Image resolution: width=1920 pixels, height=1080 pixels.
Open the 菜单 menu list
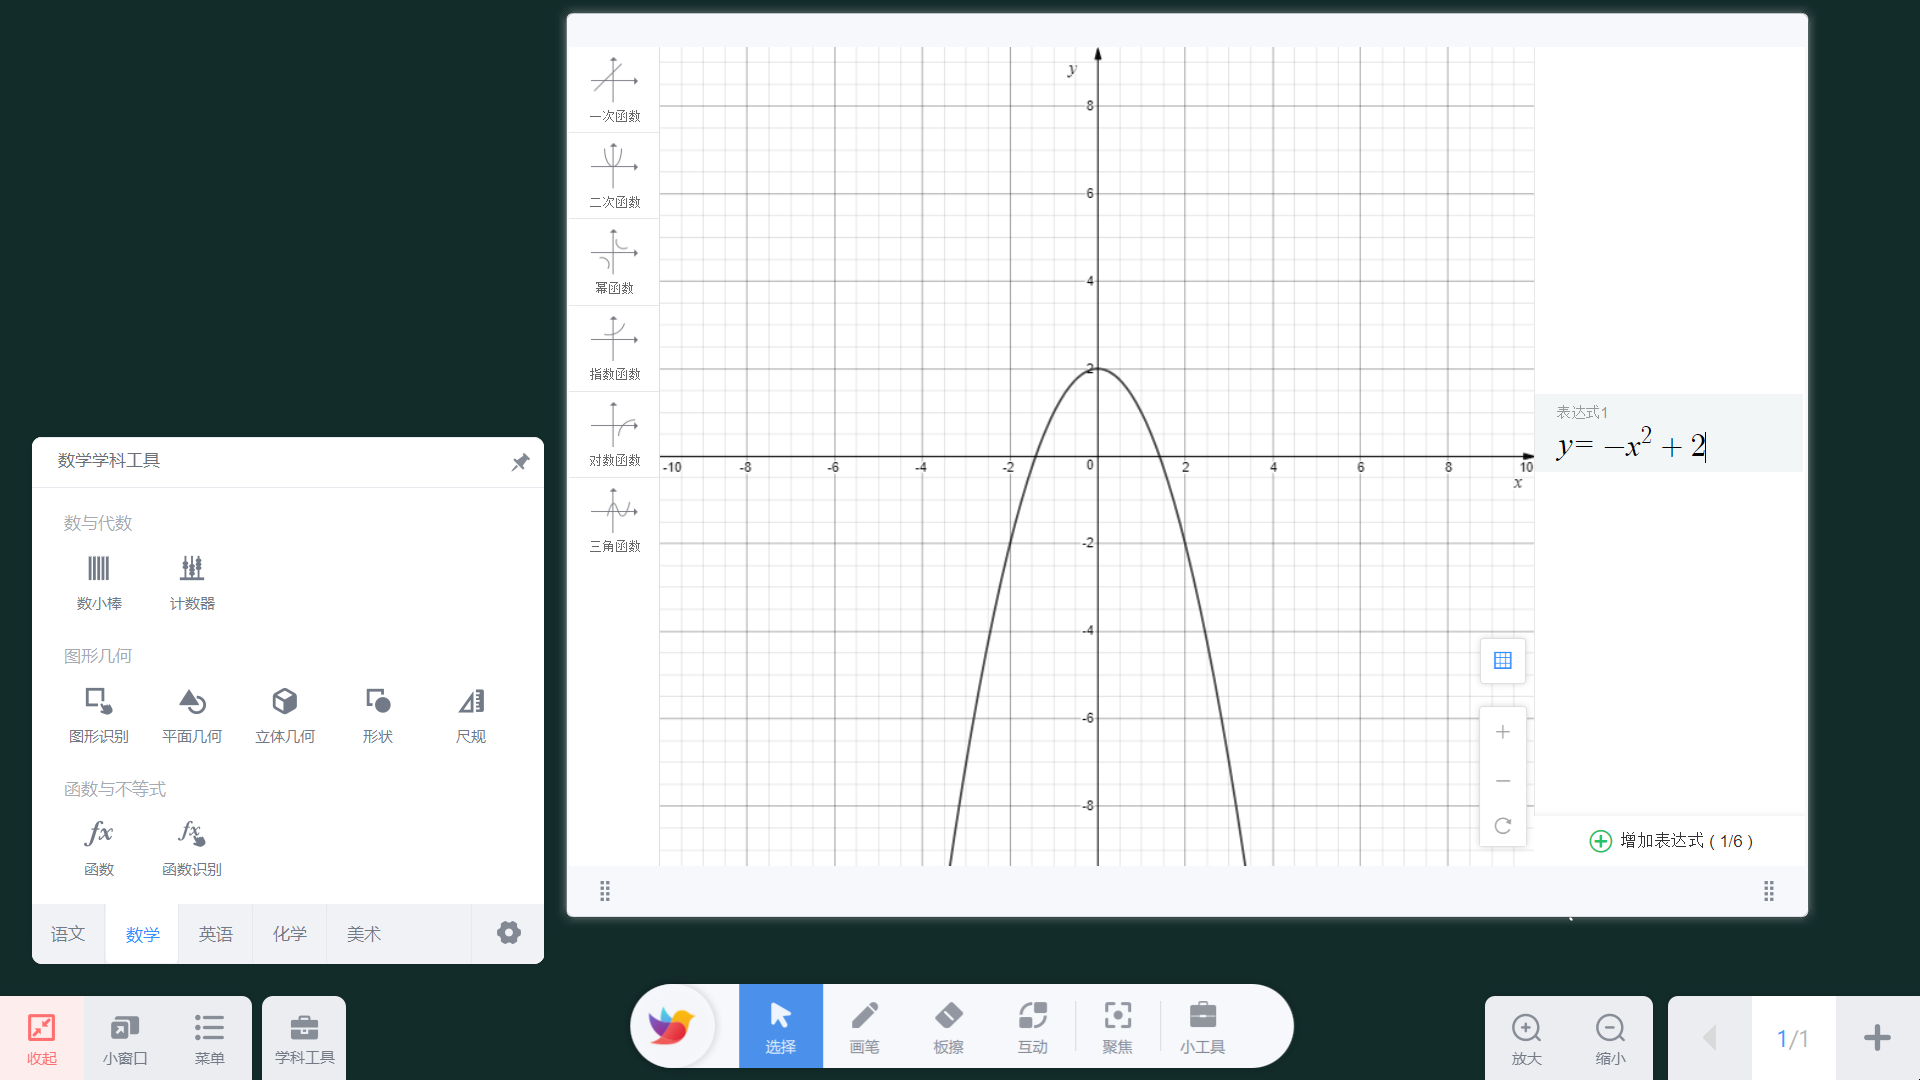pos(209,1038)
